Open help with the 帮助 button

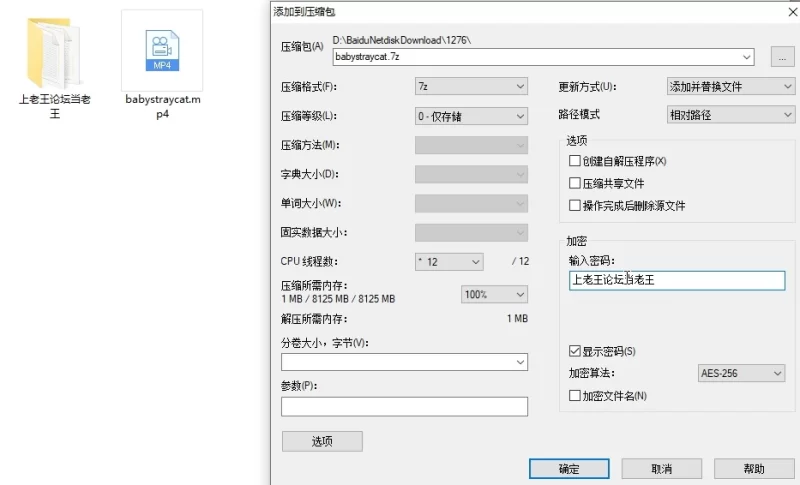pos(754,469)
